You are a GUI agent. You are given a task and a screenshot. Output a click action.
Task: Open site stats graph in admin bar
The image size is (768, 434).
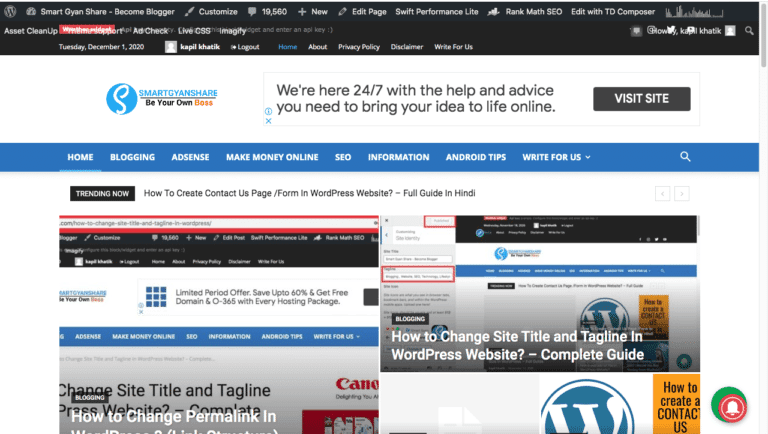pyautogui.click(x=694, y=11)
